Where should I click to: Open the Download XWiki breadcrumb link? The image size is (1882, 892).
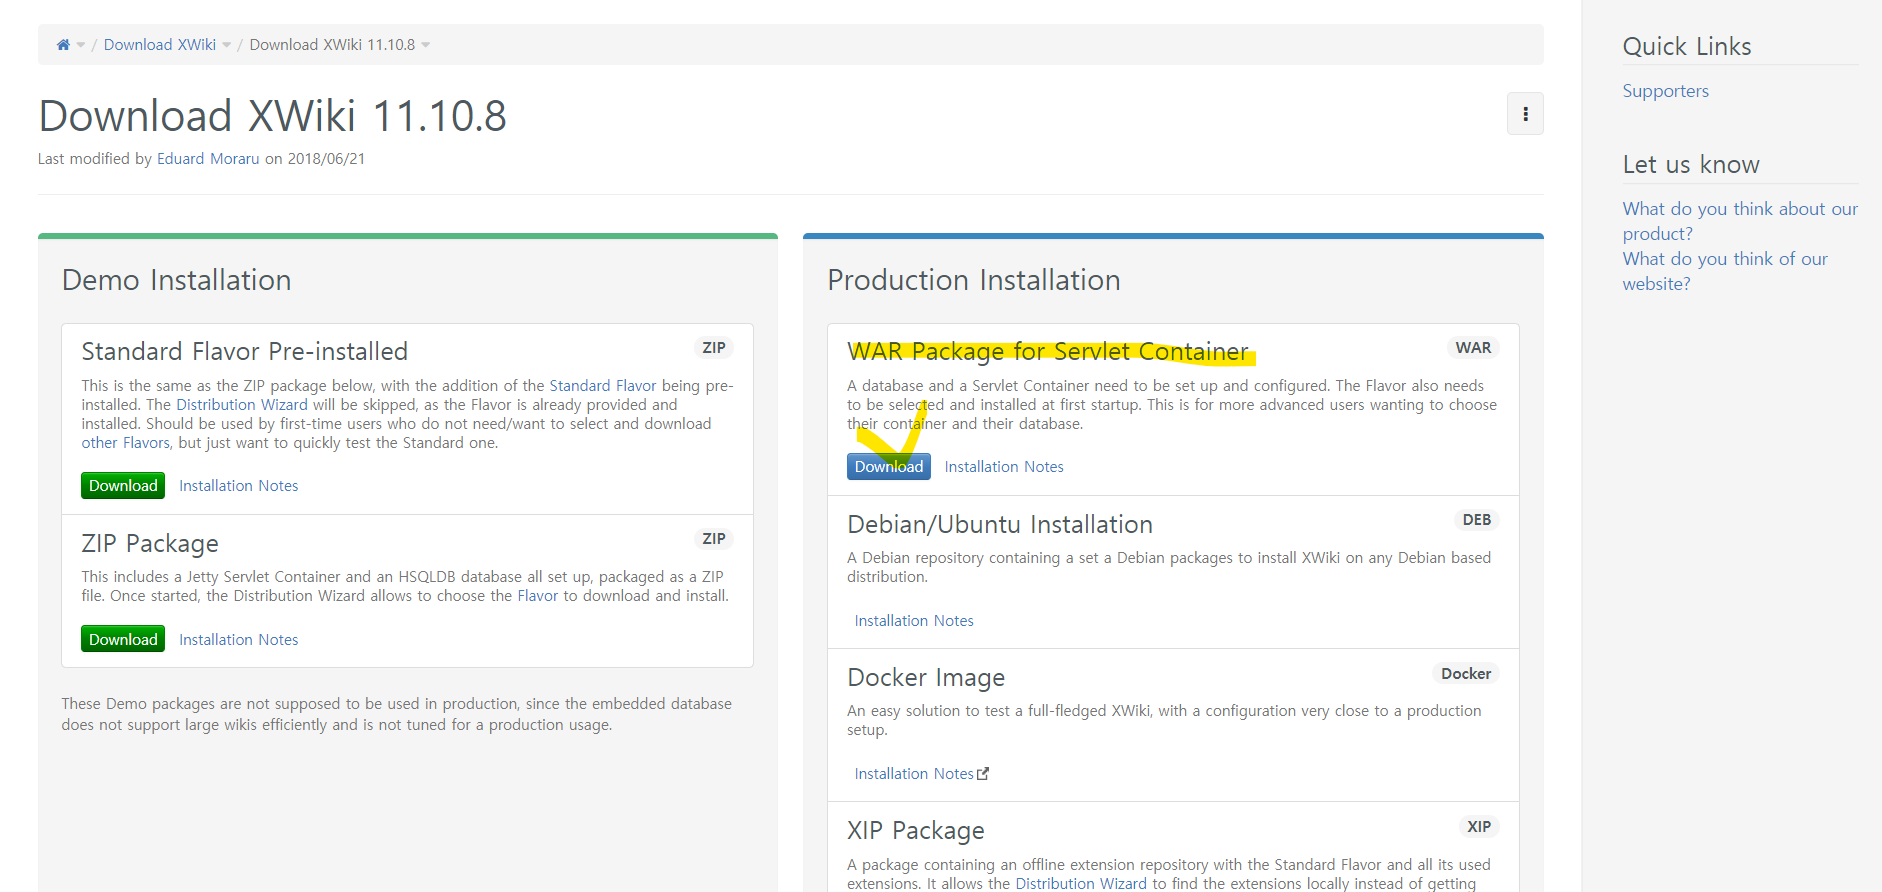(160, 45)
